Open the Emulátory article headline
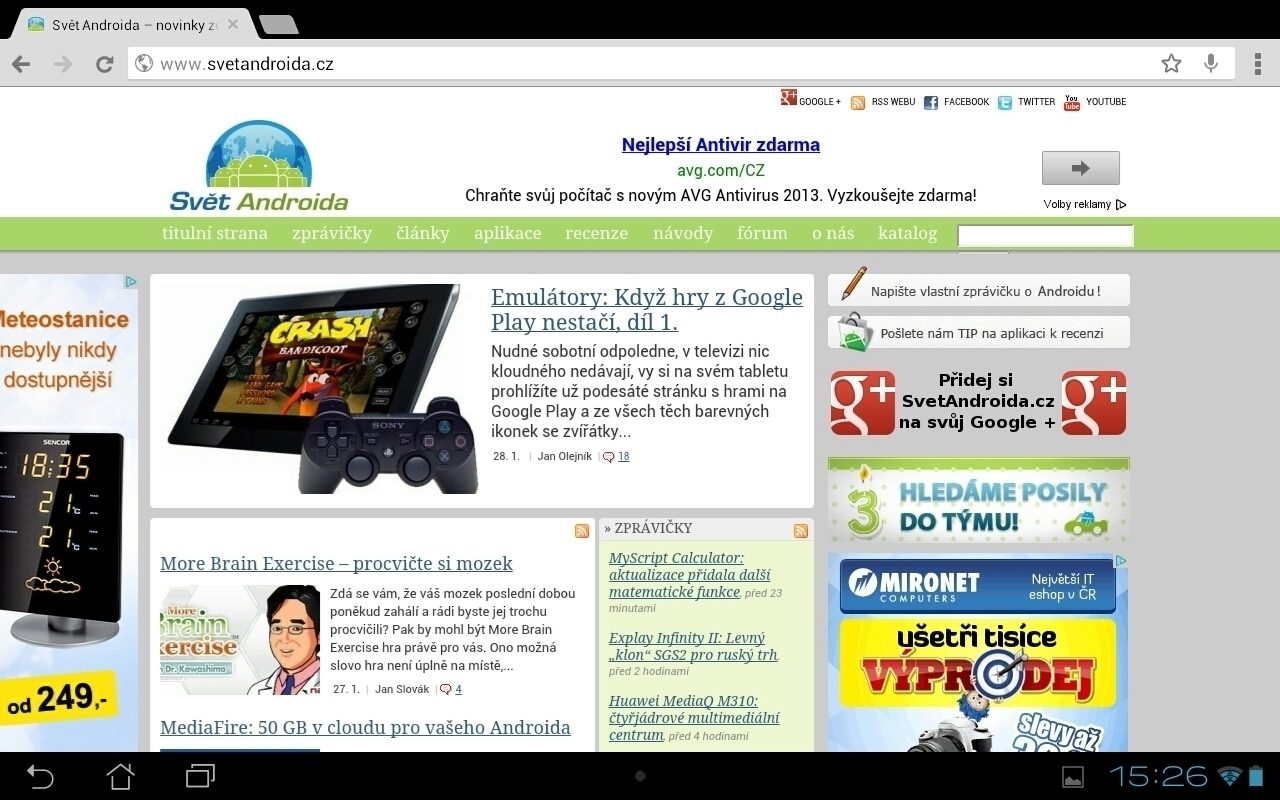Image resolution: width=1280 pixels, height=800 pixels. pyautogui.click(x=647, y=309)
